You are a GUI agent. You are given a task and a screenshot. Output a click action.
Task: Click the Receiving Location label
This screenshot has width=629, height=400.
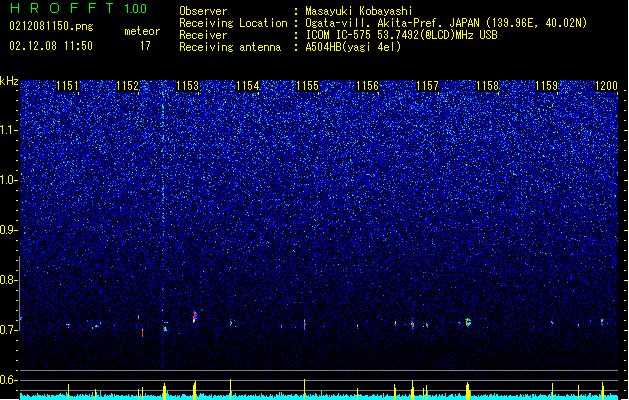click(x=233, y=23)
